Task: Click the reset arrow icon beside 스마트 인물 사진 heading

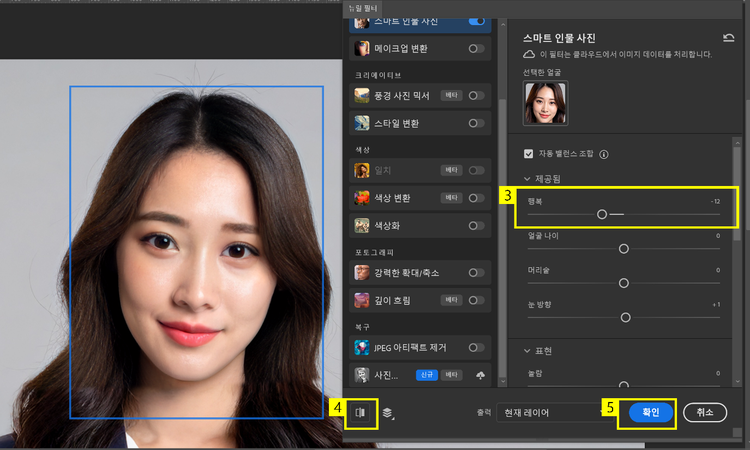Action: (x=728, y=38)
